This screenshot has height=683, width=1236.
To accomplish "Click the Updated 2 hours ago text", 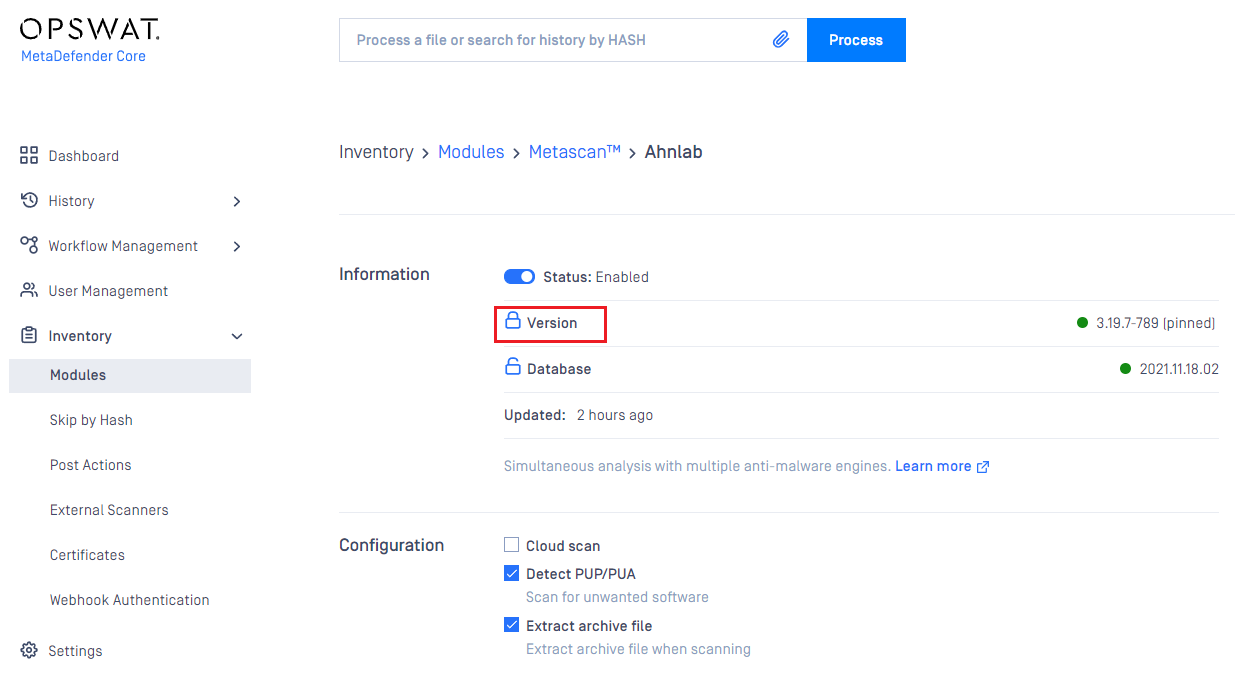I will click(x=578, y=415).
